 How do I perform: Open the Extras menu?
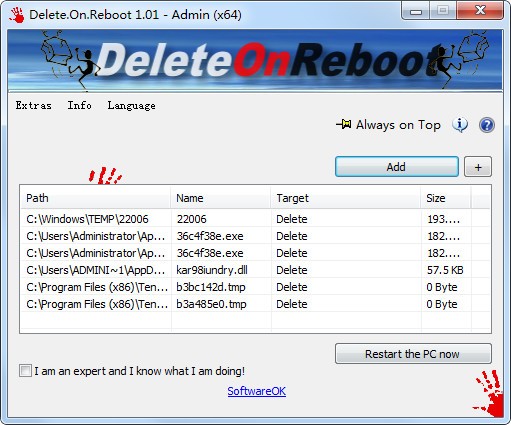[33, 105]
